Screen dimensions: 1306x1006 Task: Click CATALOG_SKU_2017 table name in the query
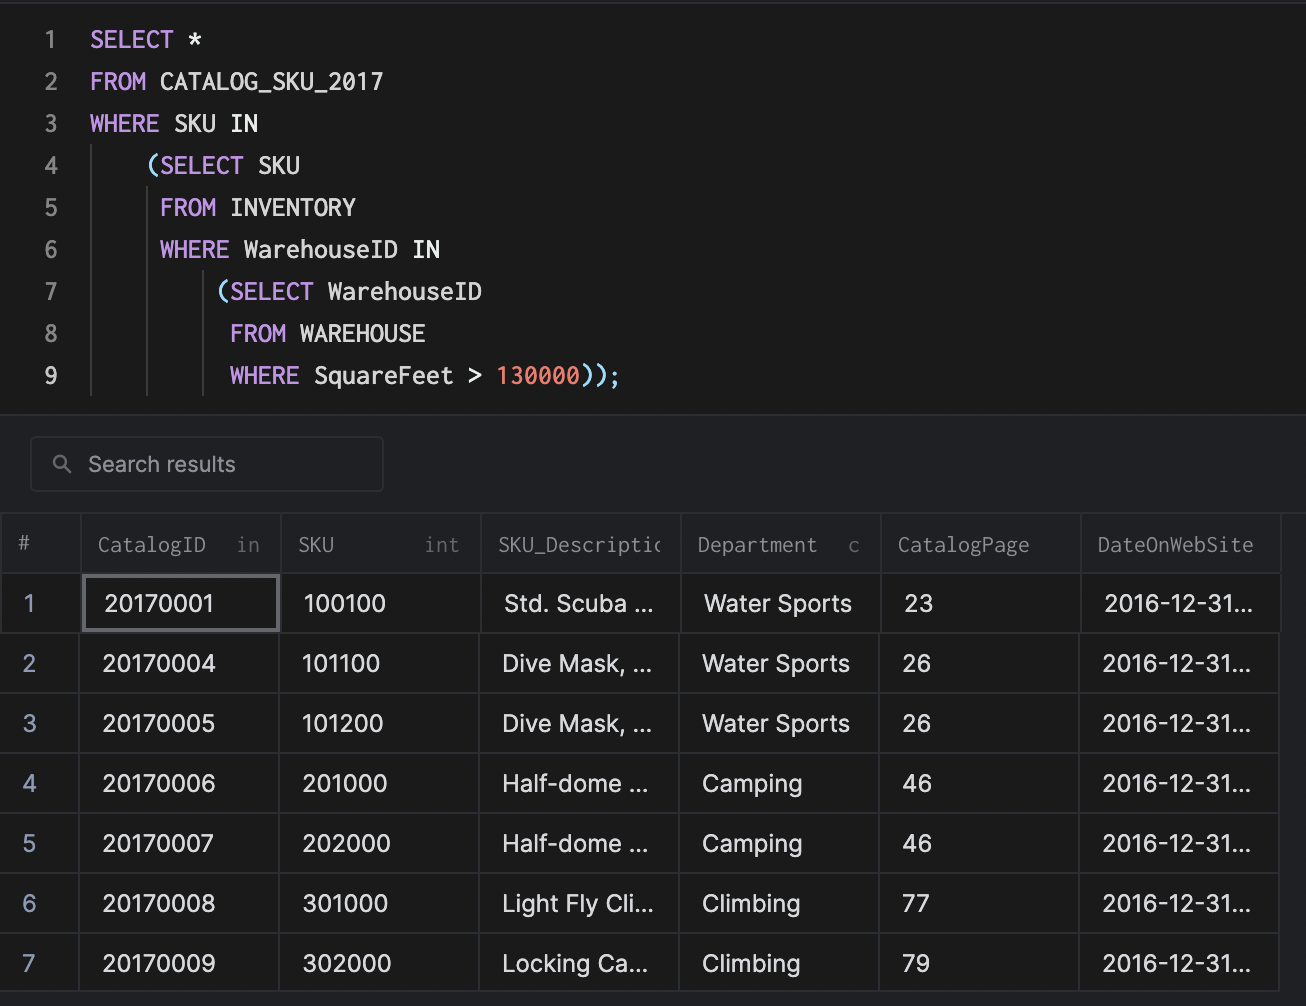coord(271,82)
